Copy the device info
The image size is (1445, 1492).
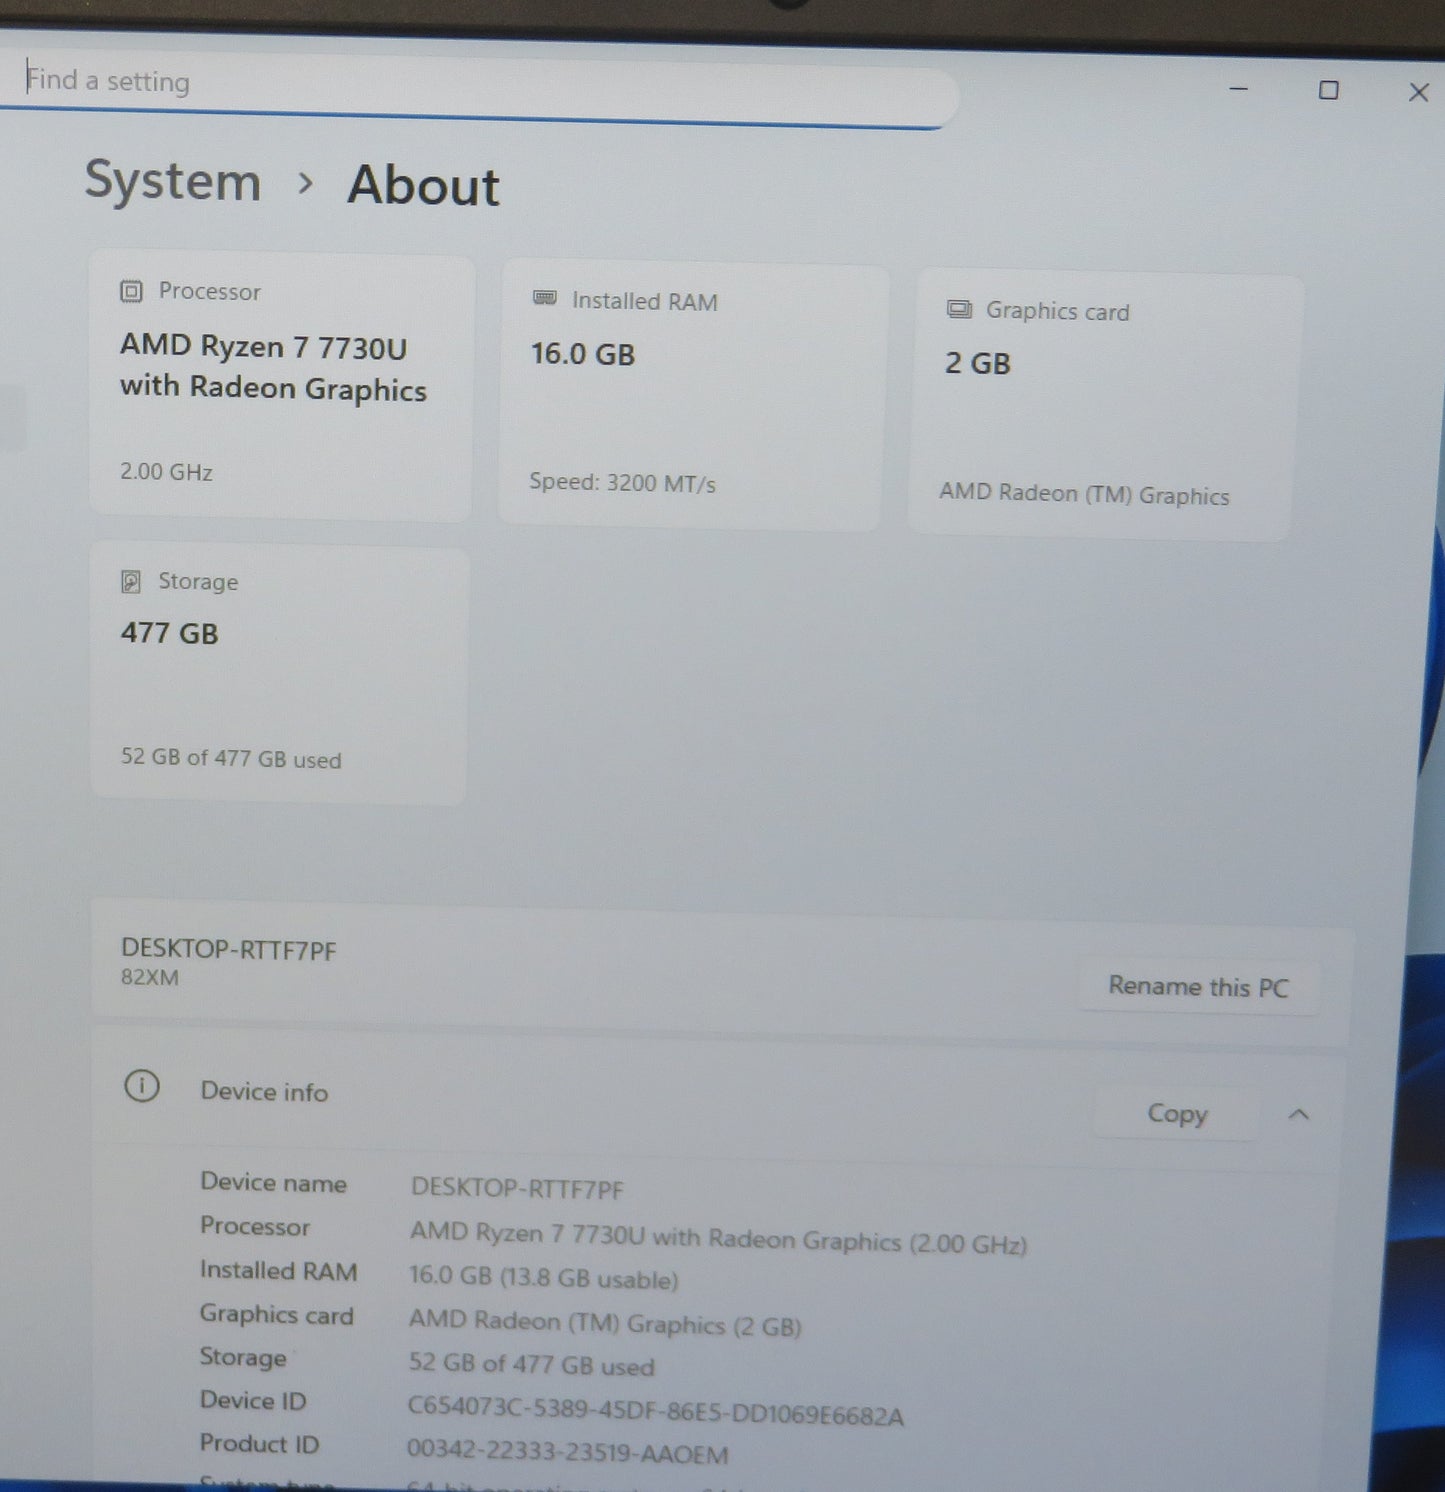tap(1177, 1113)
